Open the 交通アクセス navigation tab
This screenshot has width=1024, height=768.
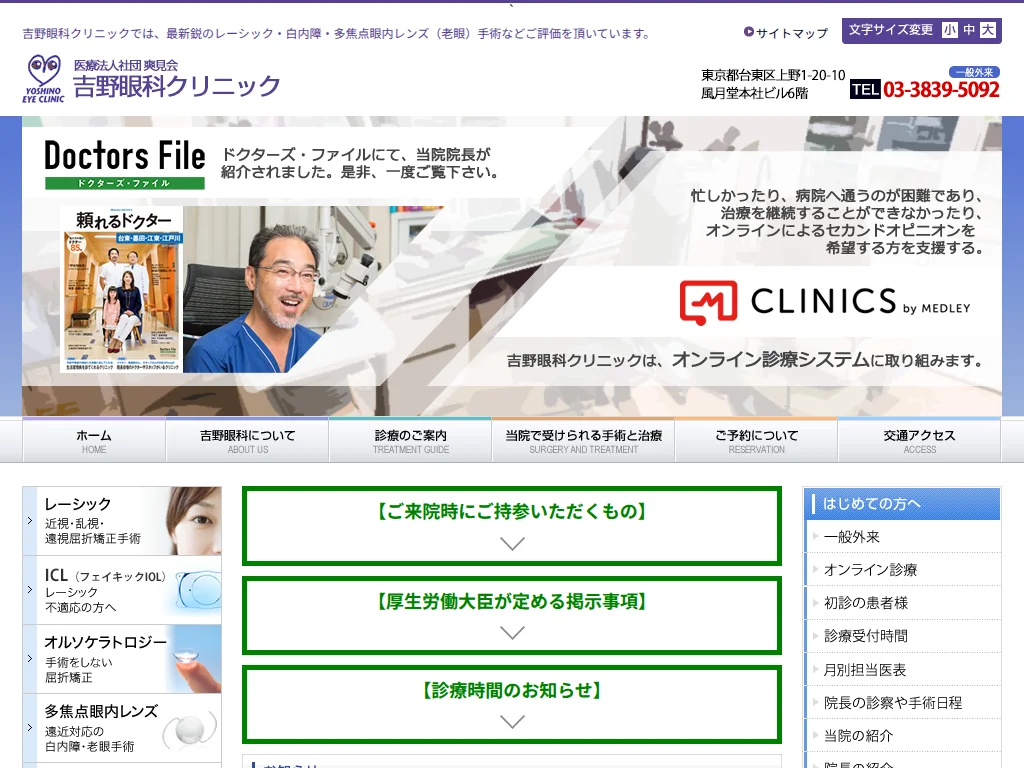pos(921,441)
